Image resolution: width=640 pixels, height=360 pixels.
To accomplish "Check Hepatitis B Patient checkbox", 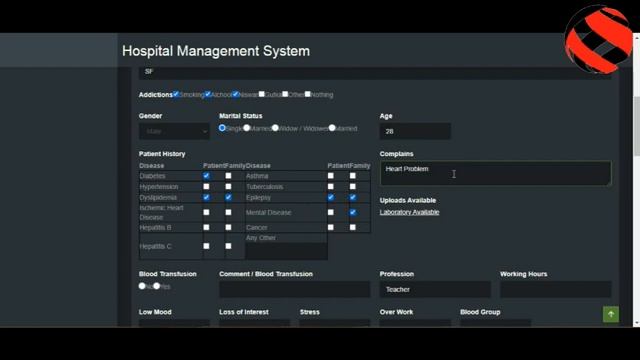I will click(207, 227).
